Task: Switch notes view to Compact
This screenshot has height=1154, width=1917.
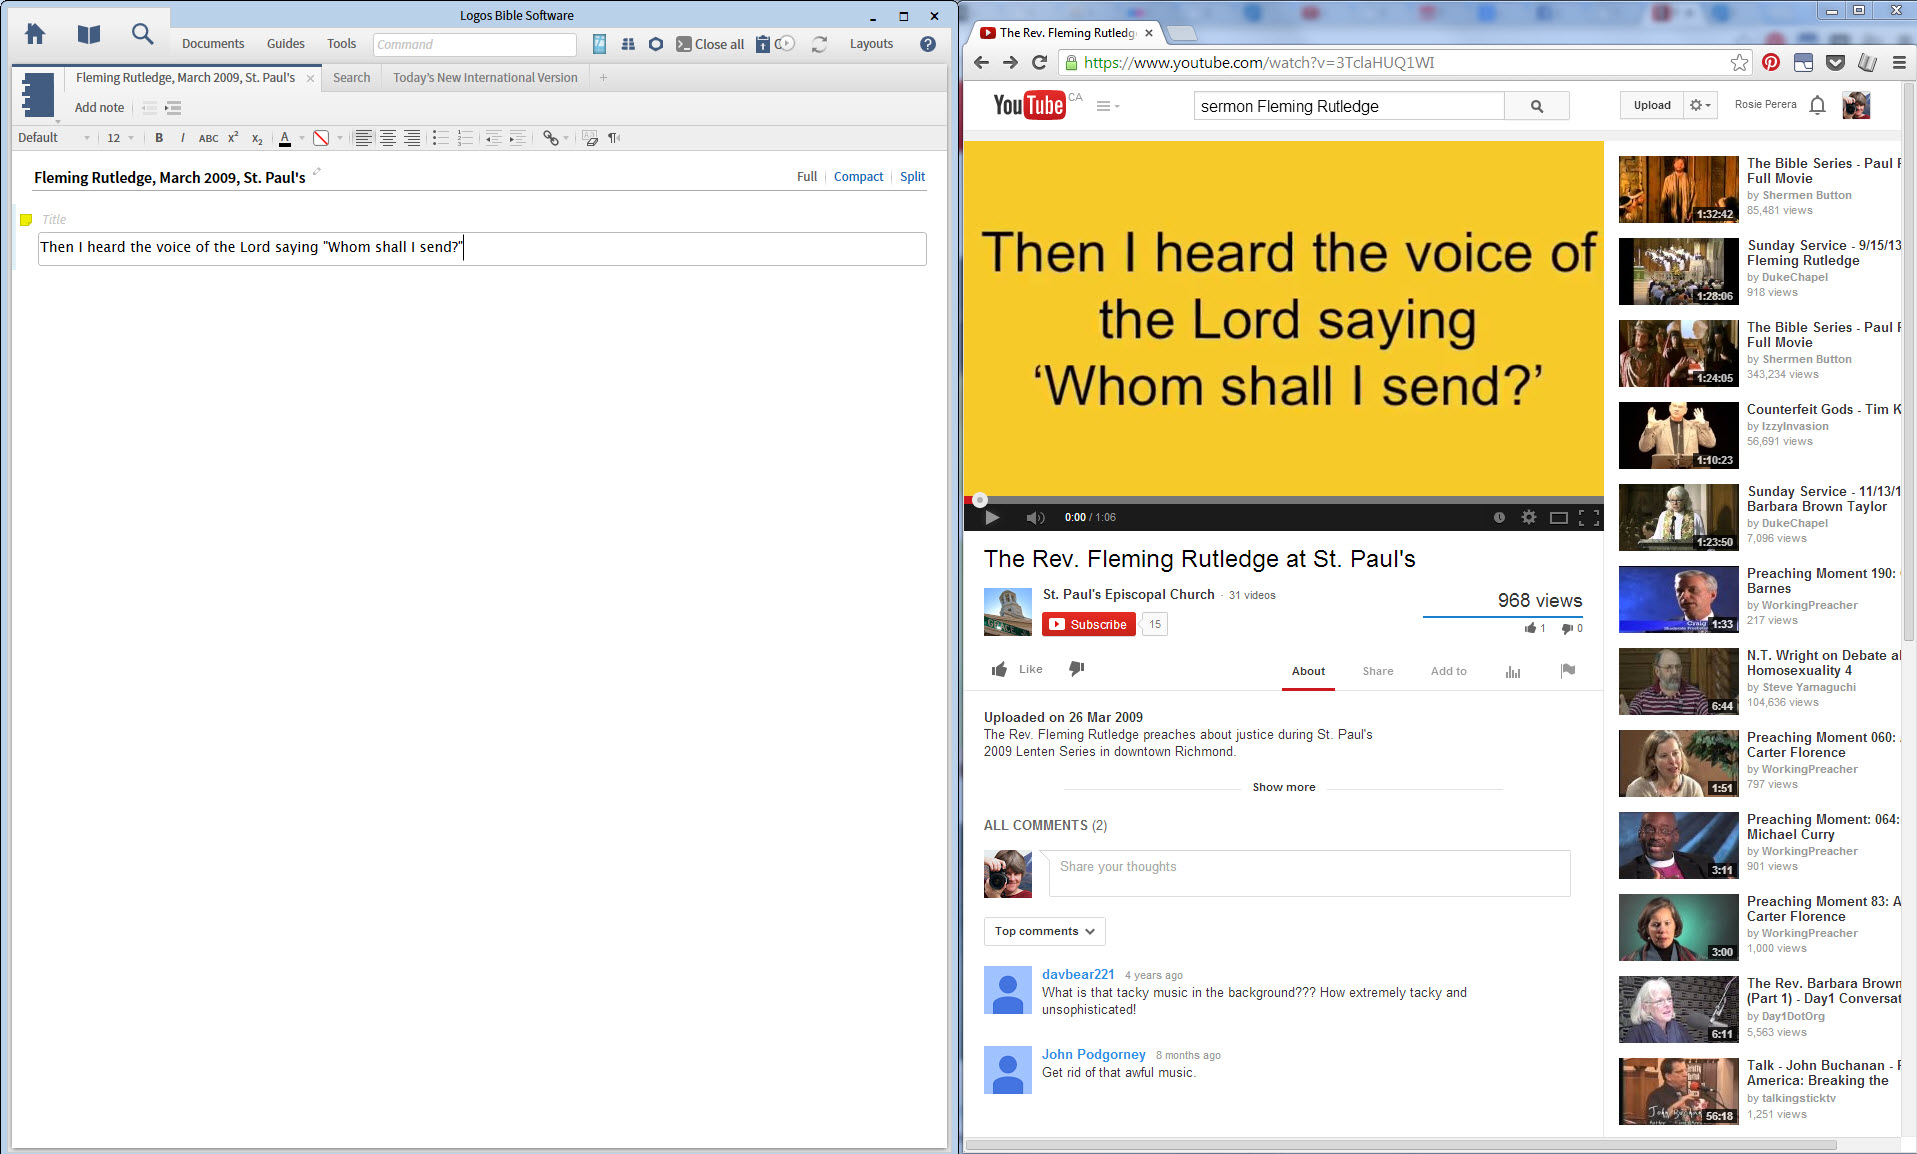Action: (858, 177)
